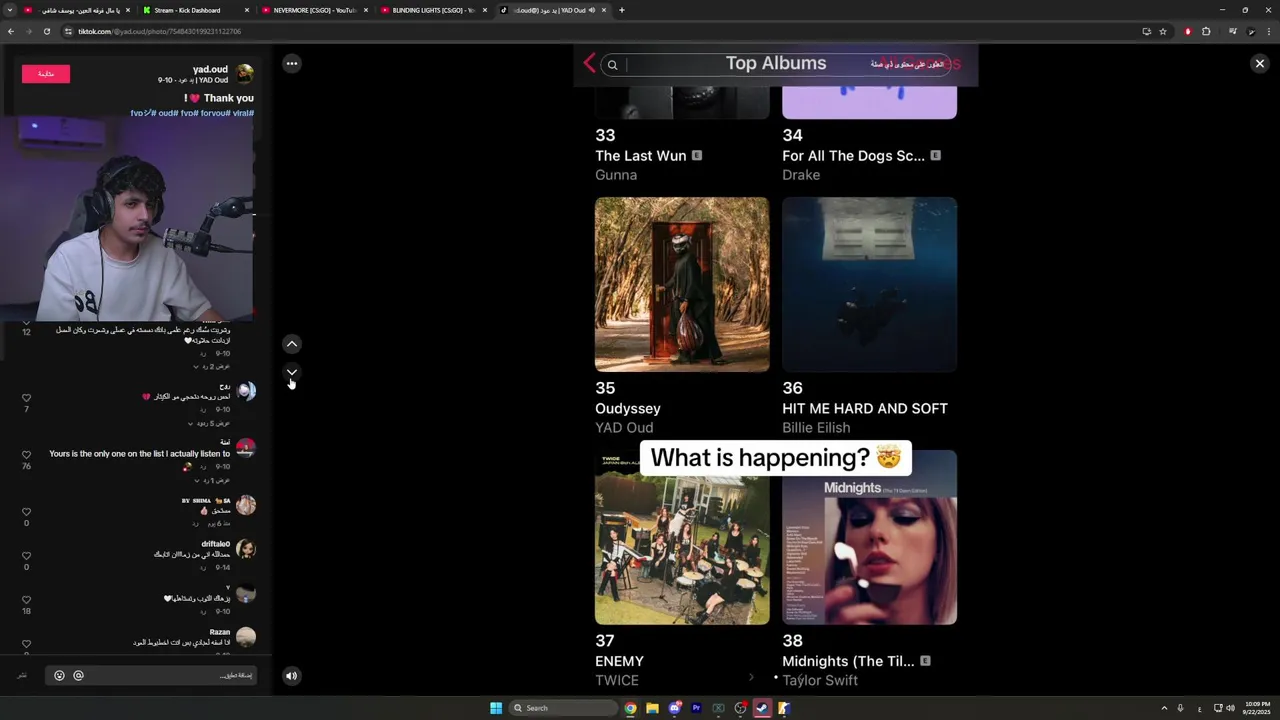Image resolution: width=1280 pixels, height=720 pixels.
Task: Click the ENEMY album cover by TWICE
Action: click(682, 537)
